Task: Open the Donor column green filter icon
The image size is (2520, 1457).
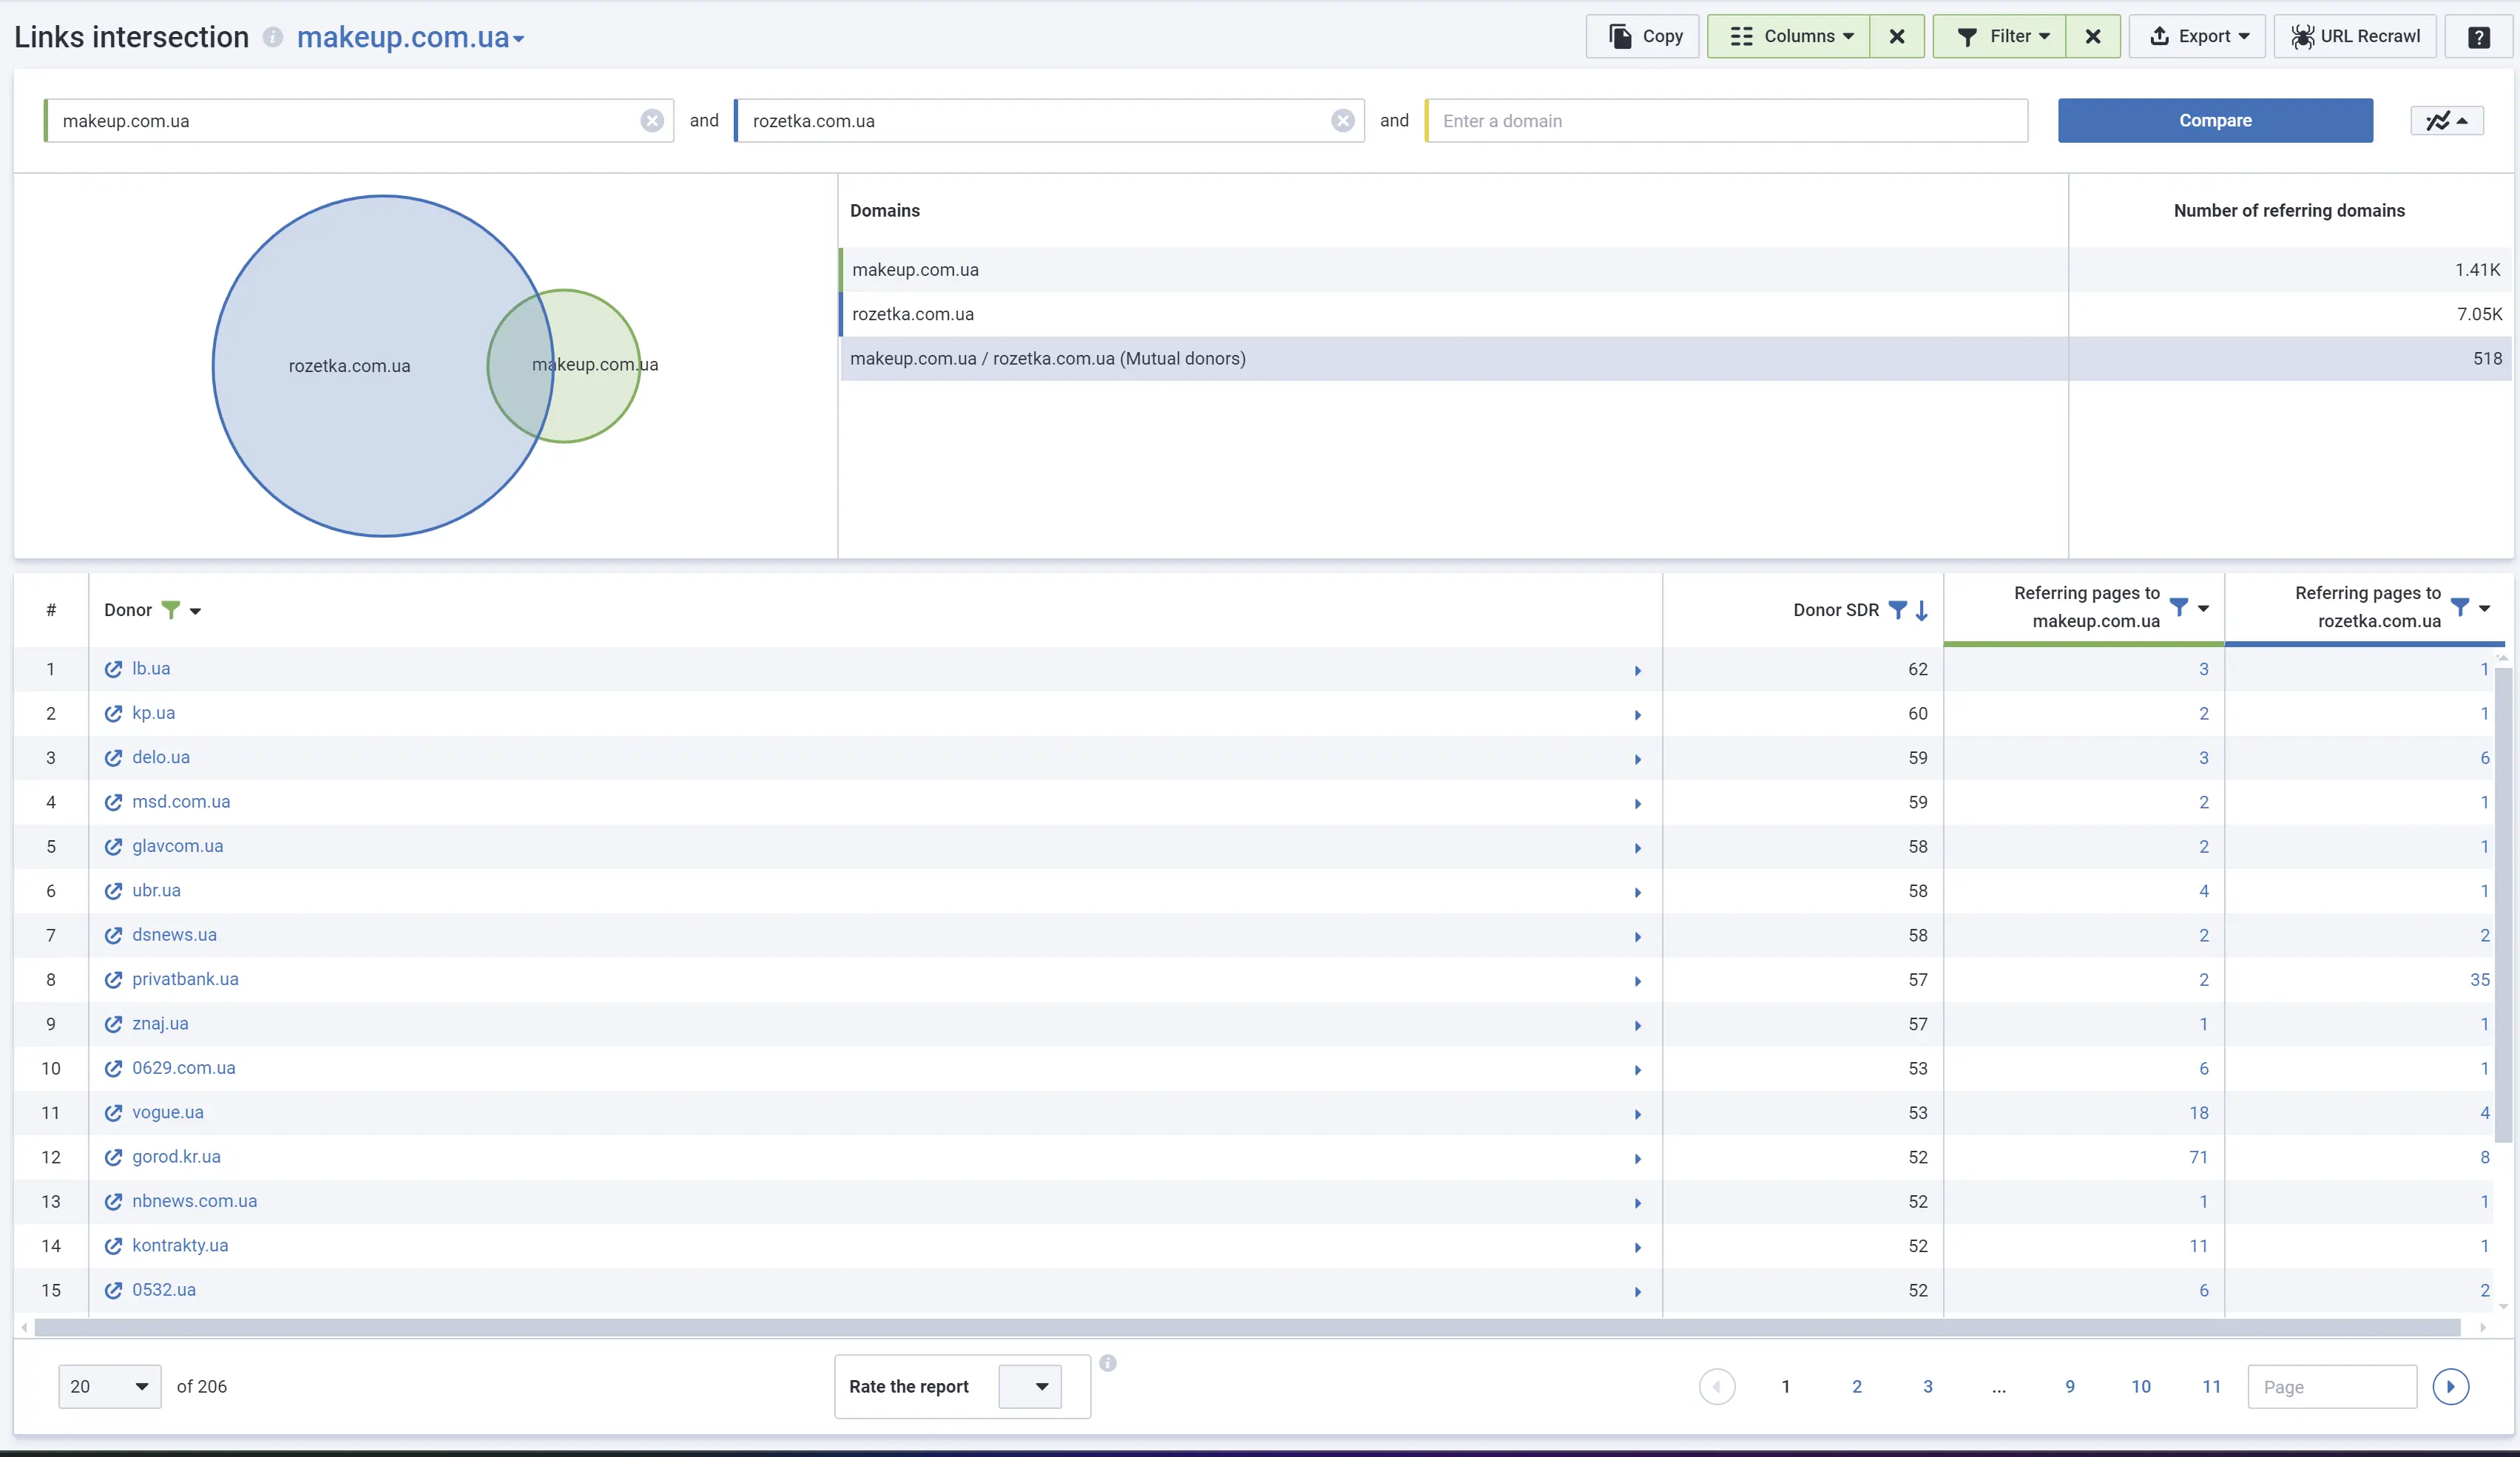Action: pos(171,609)
